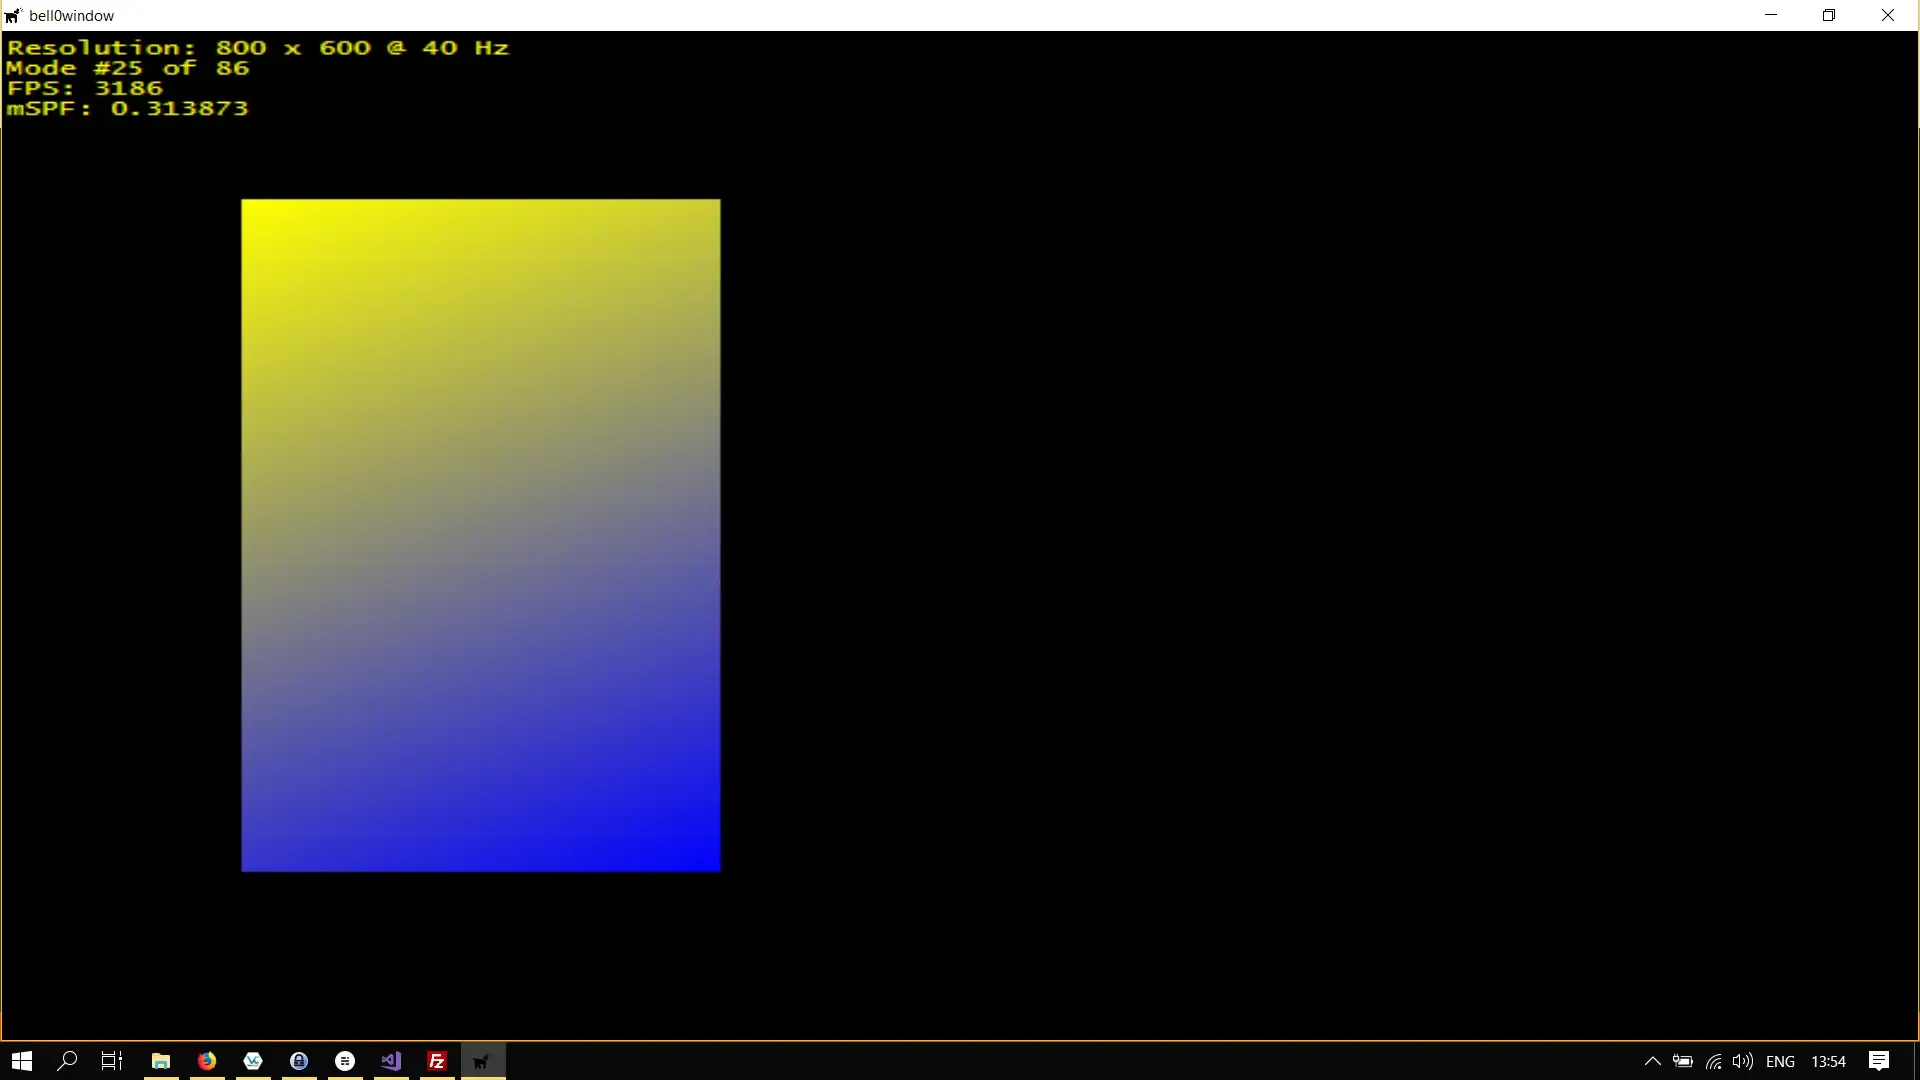Minimize the bell0window window

tap(1771, 15)
